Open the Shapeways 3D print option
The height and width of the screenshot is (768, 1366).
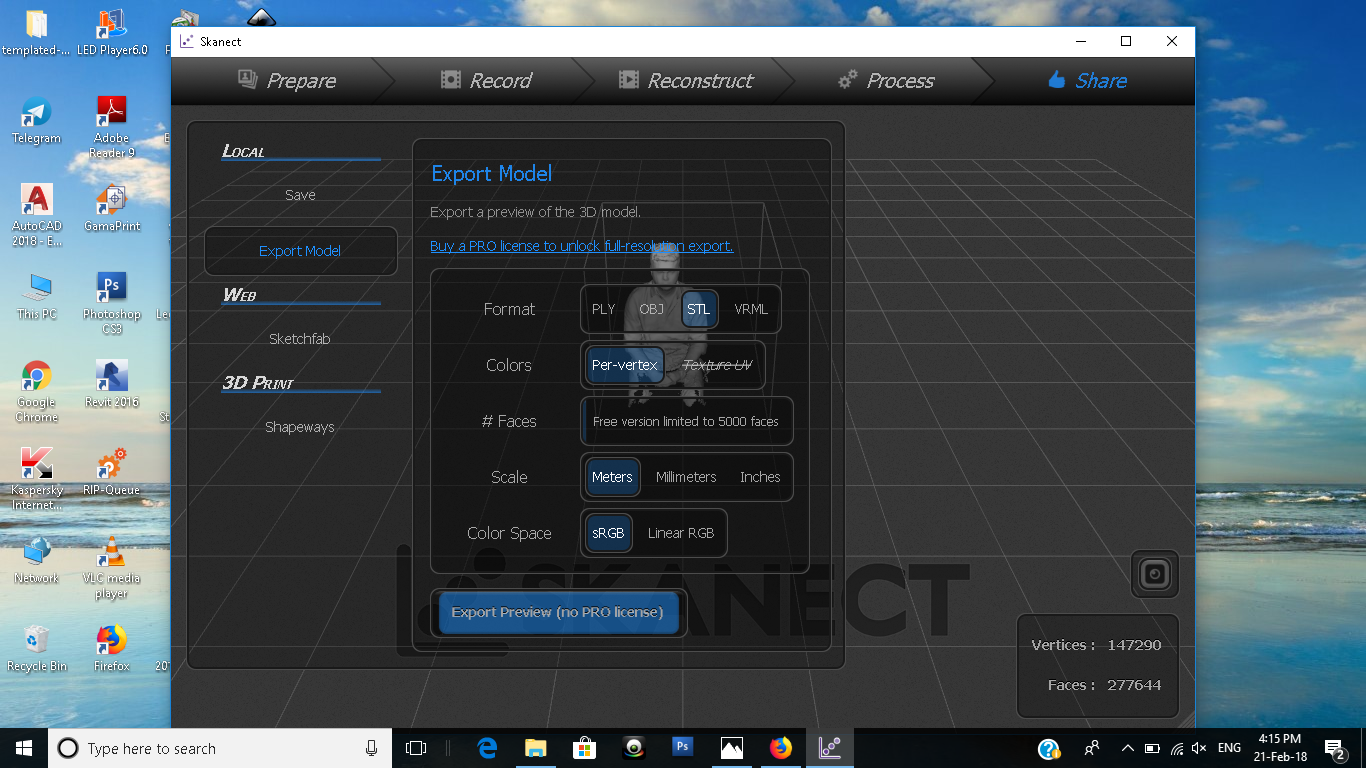[300, 427]
